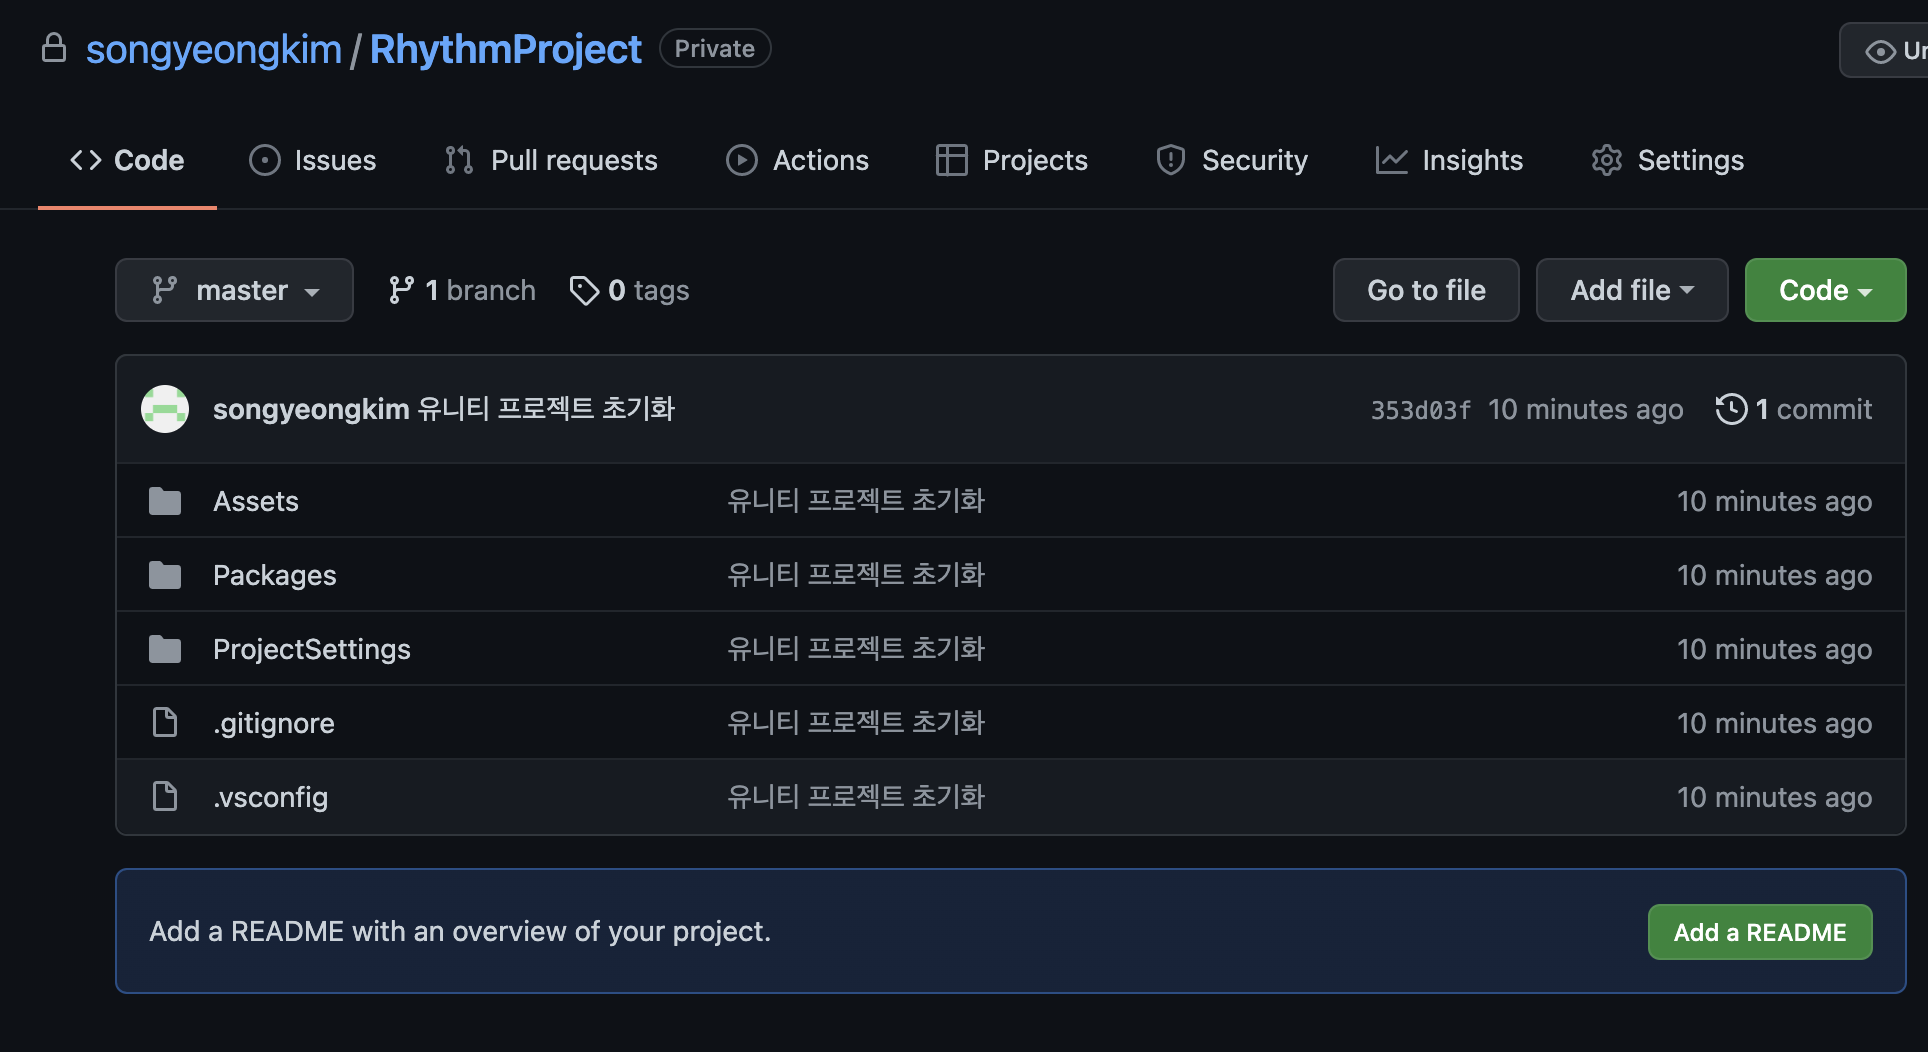Click songyeongkim's commit avatar
Image resolution: width=1928 pixels, height=1052 pixels.
[x=165, y=409]
